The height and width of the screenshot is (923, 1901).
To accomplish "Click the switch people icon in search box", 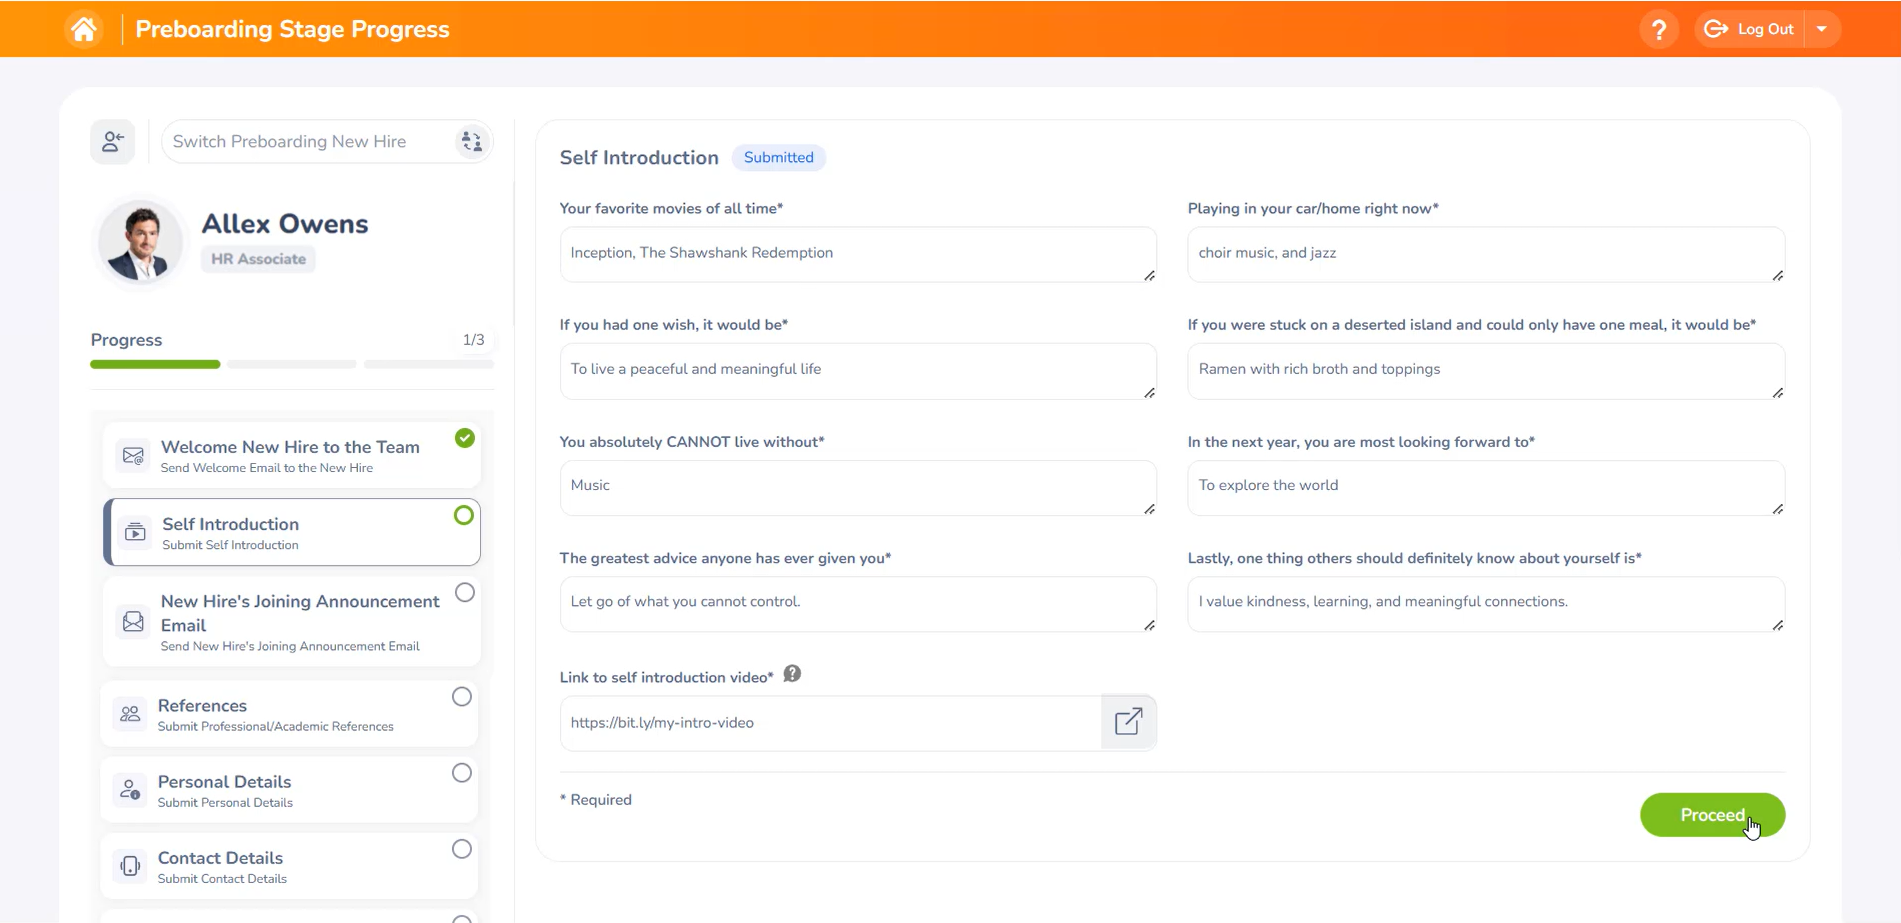I will (x=471, y=142).
